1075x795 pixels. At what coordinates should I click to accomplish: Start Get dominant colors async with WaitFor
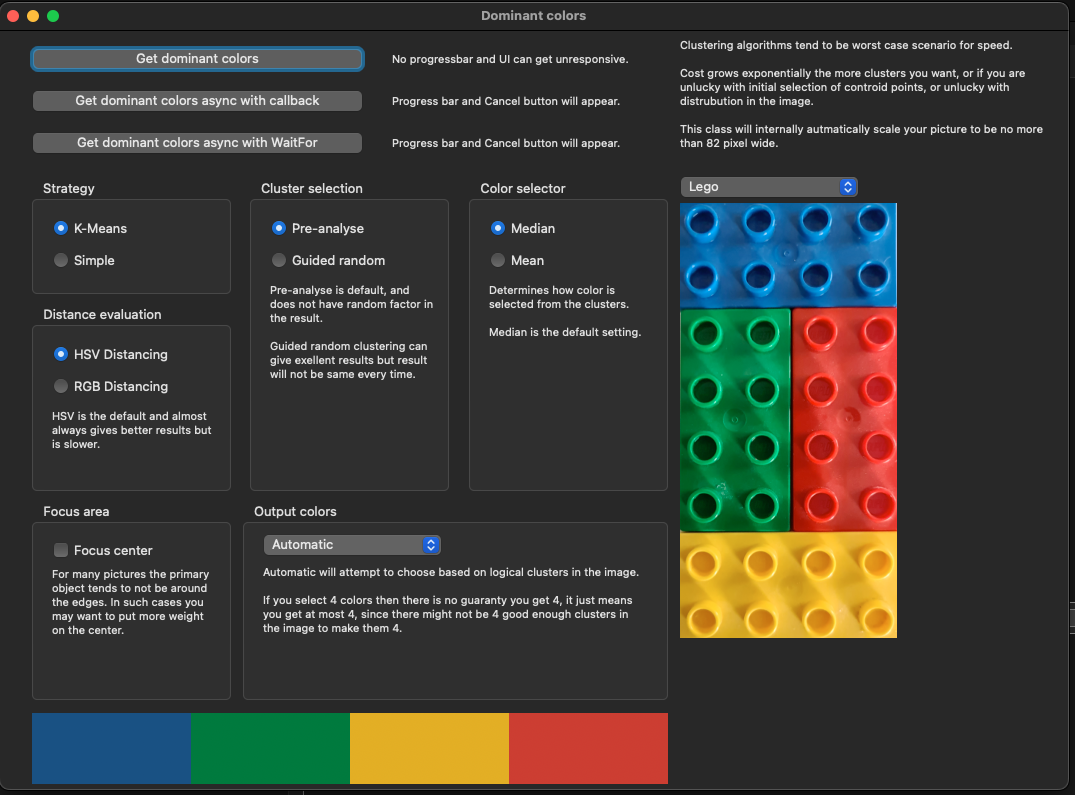pos(197,143)
